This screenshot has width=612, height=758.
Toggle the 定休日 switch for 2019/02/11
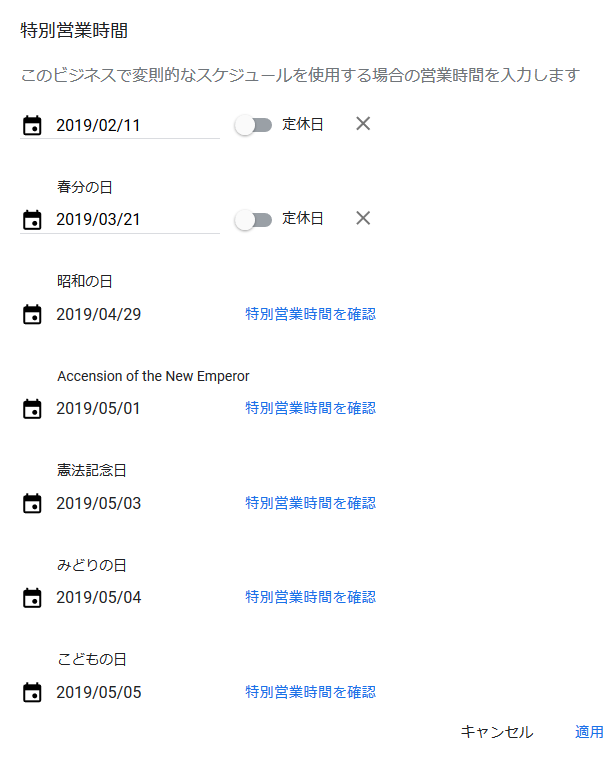[x=253, y=125]
